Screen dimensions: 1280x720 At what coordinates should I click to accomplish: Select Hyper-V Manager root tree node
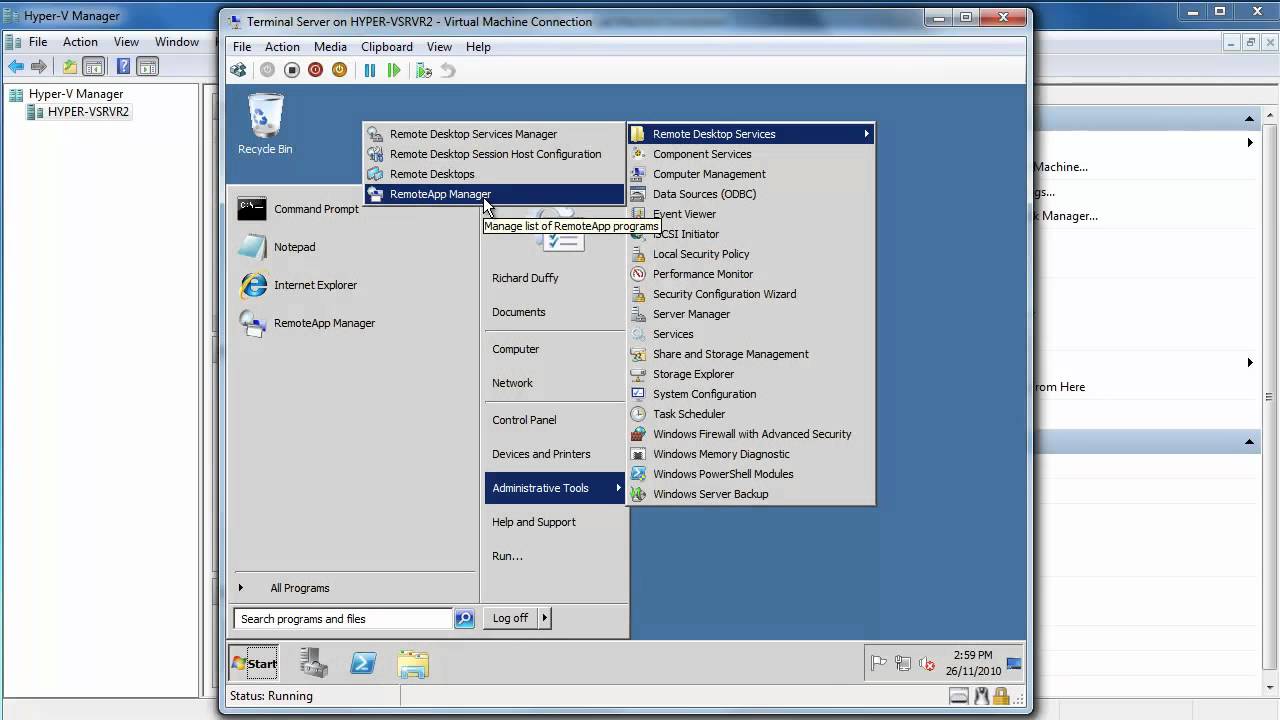[x=76, y=94]
